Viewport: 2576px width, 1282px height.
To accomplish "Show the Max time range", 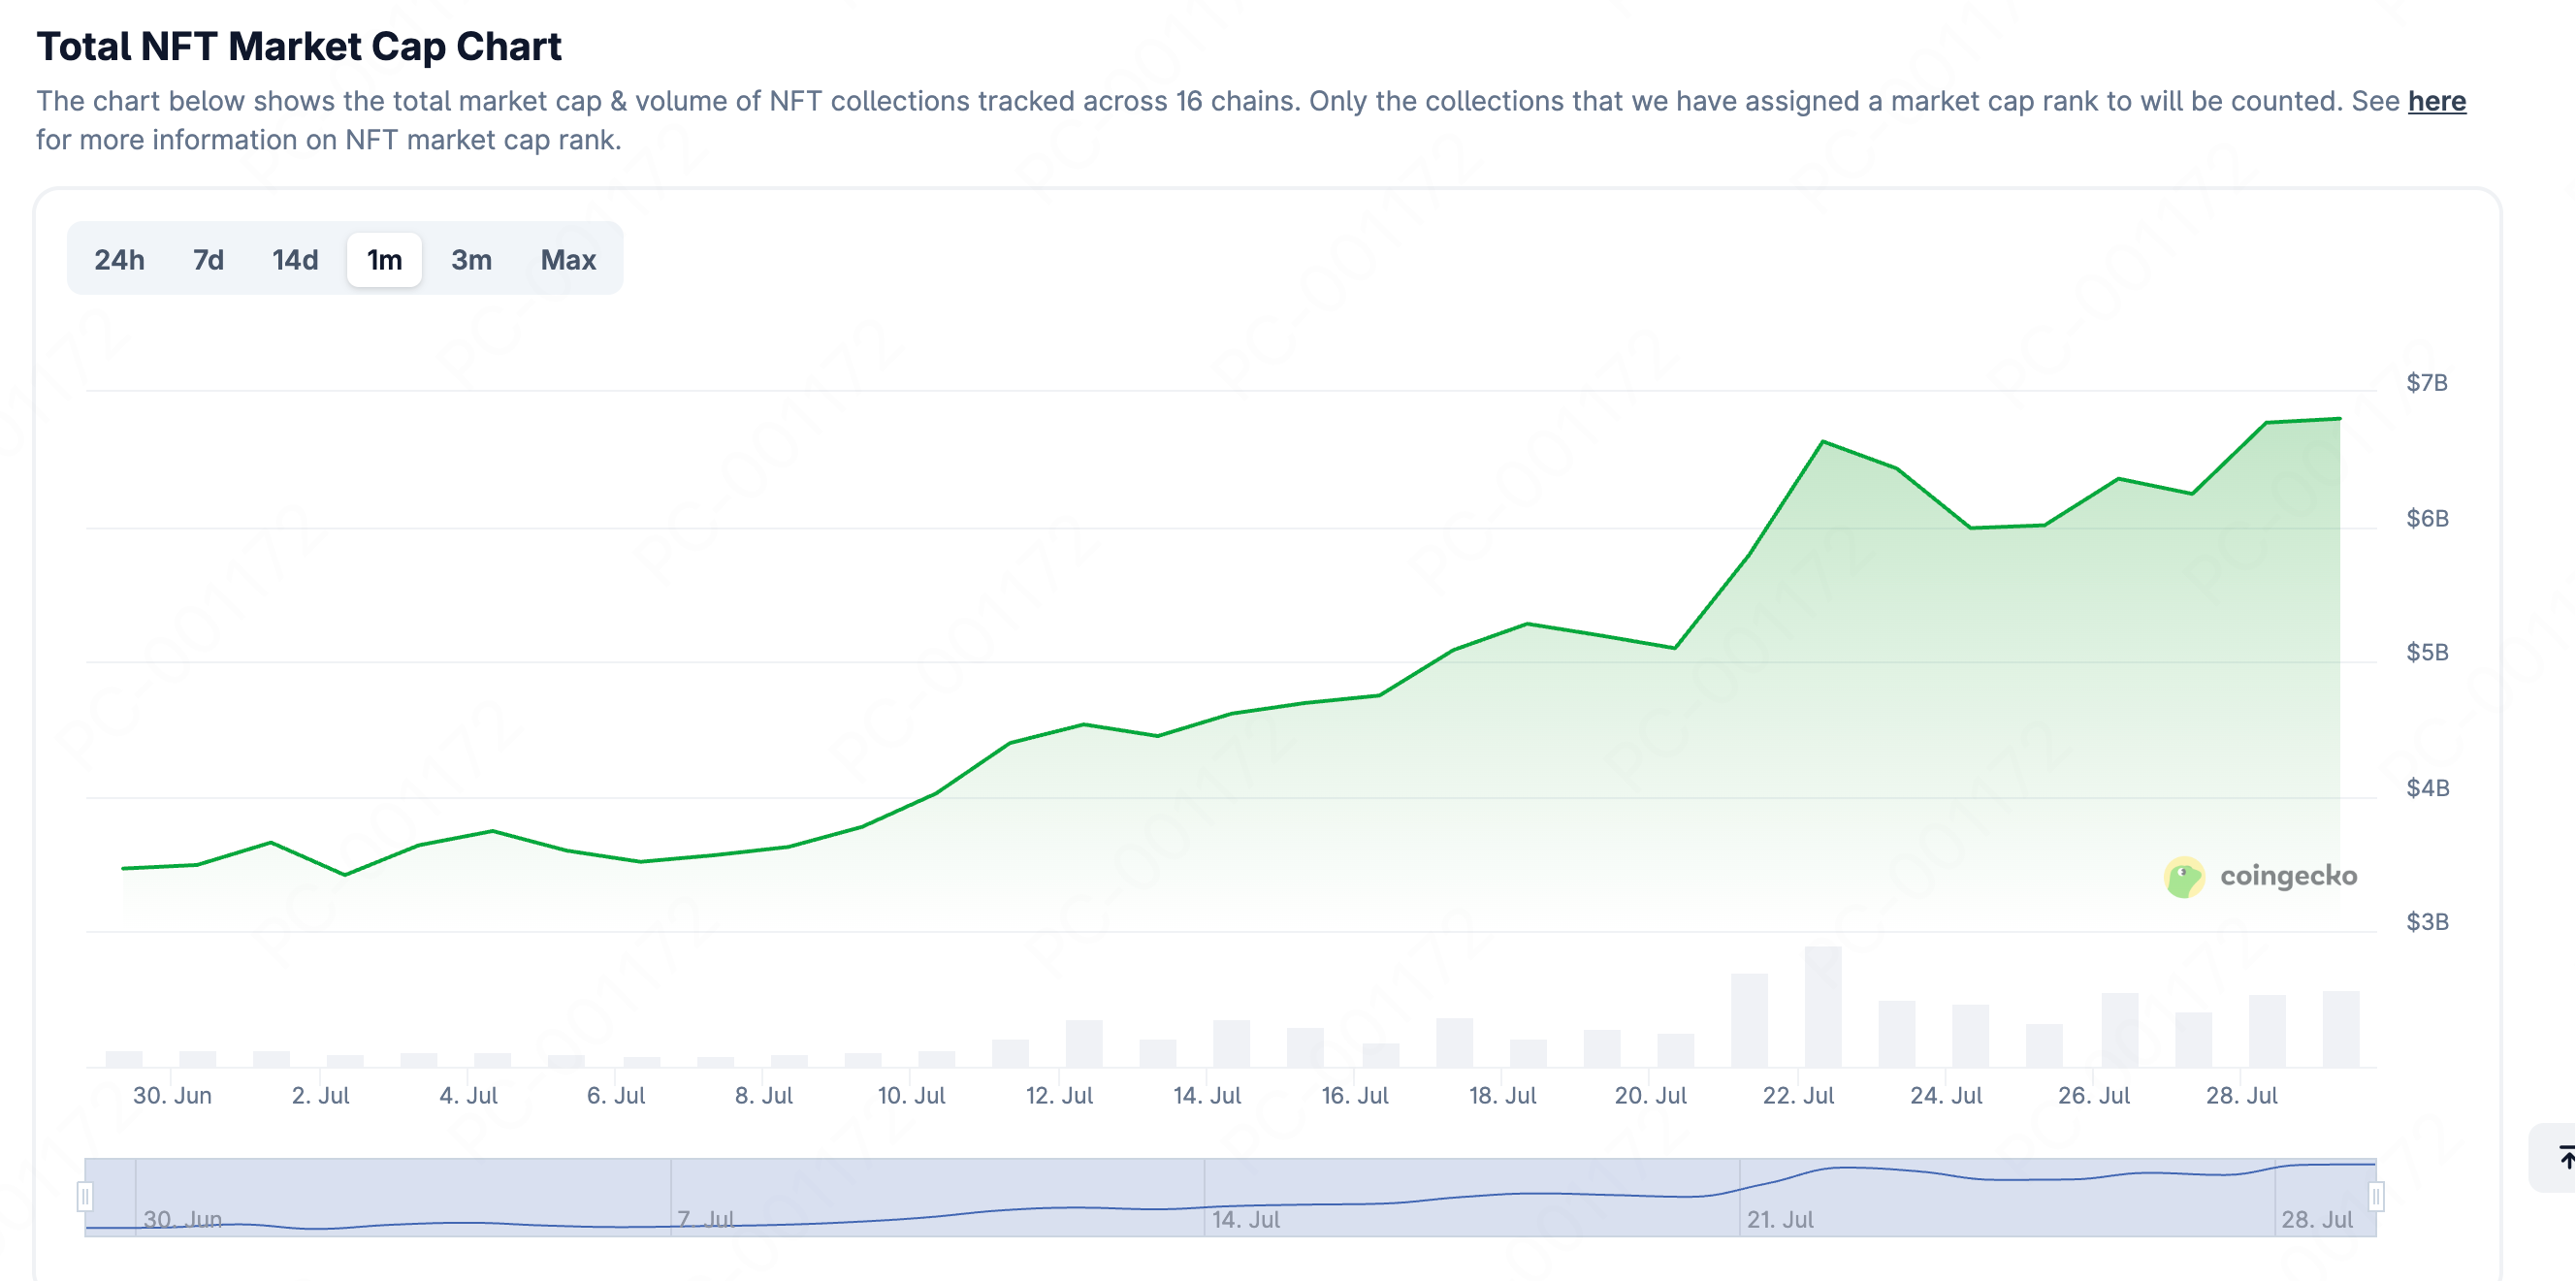I will click(568, 260).
